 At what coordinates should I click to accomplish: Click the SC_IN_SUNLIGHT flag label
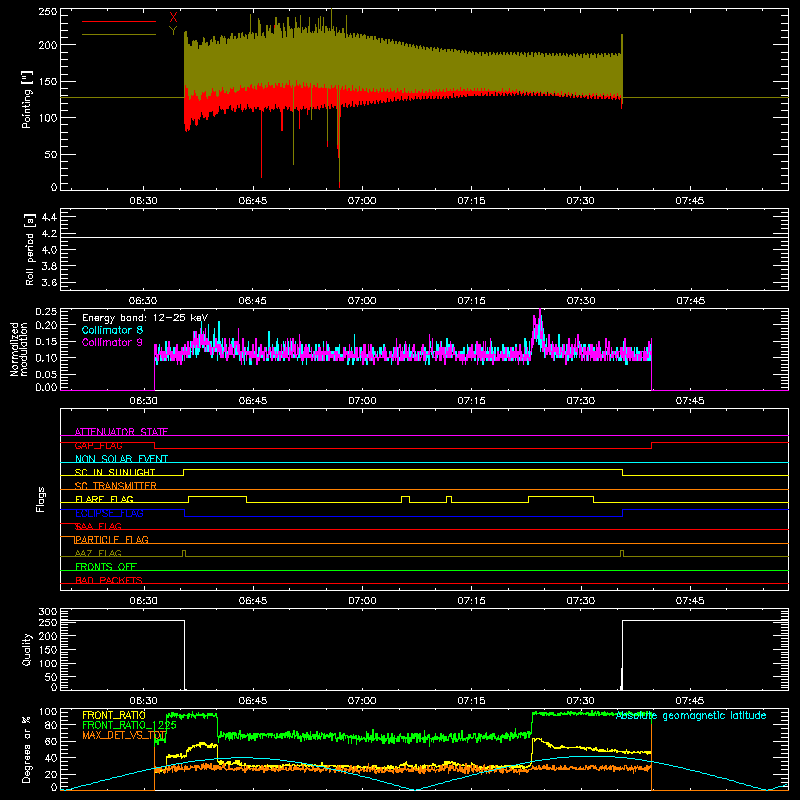point(115,472)
